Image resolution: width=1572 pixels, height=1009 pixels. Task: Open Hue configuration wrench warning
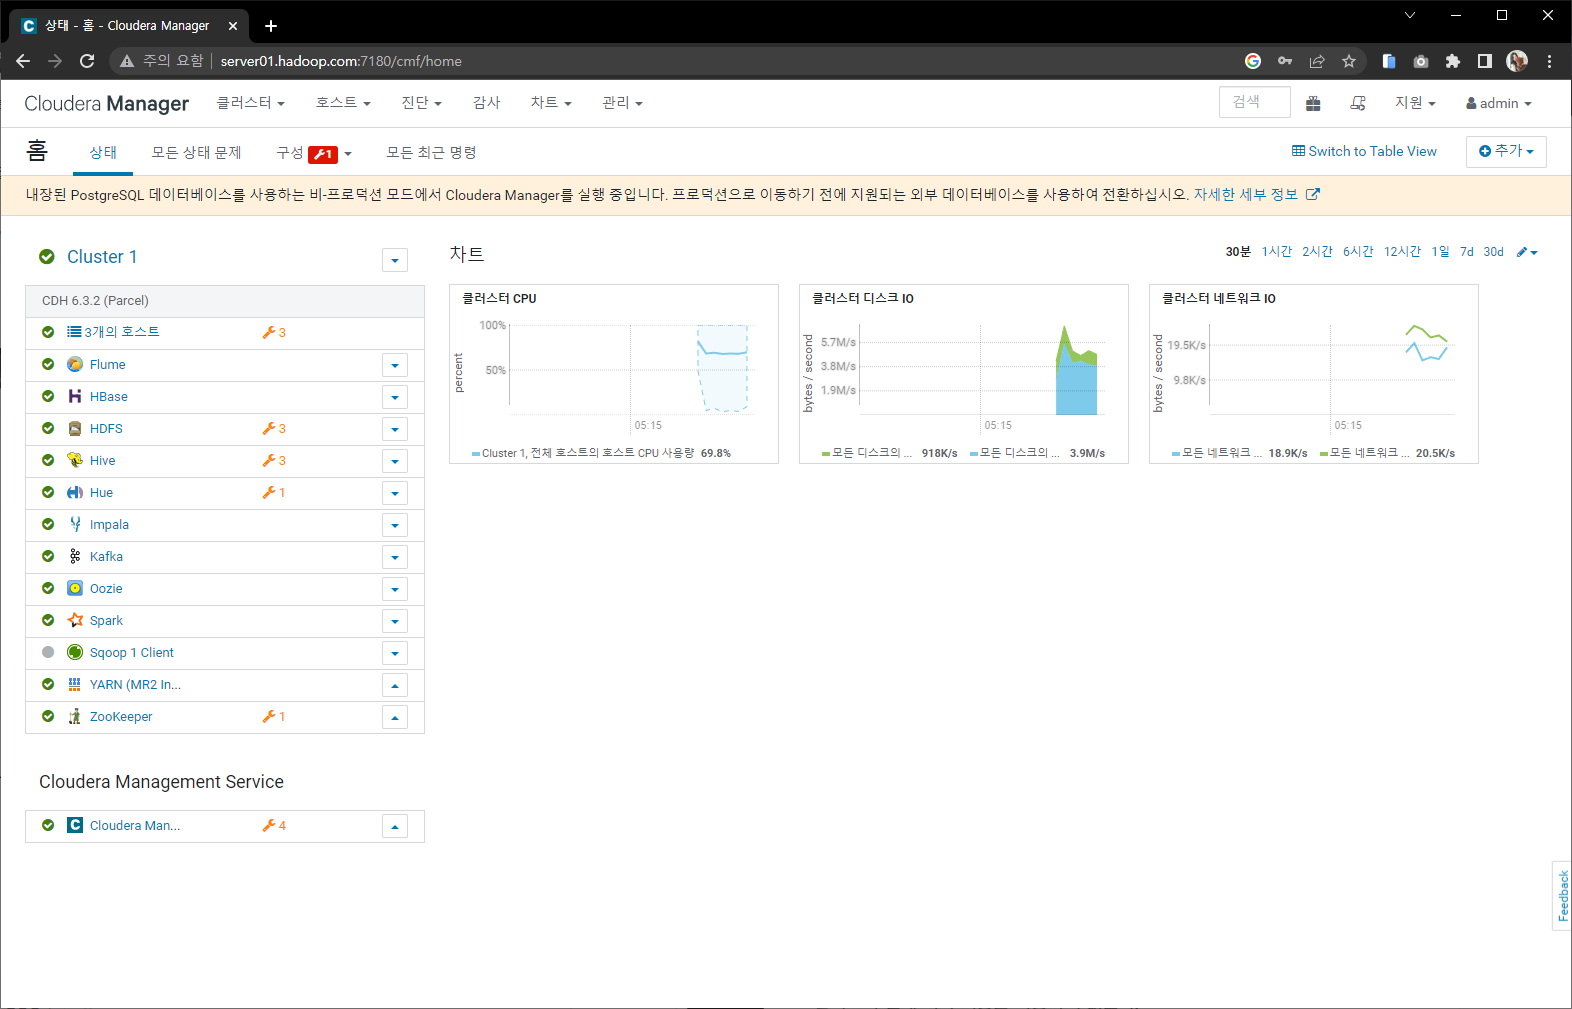(x=274, y=492)
